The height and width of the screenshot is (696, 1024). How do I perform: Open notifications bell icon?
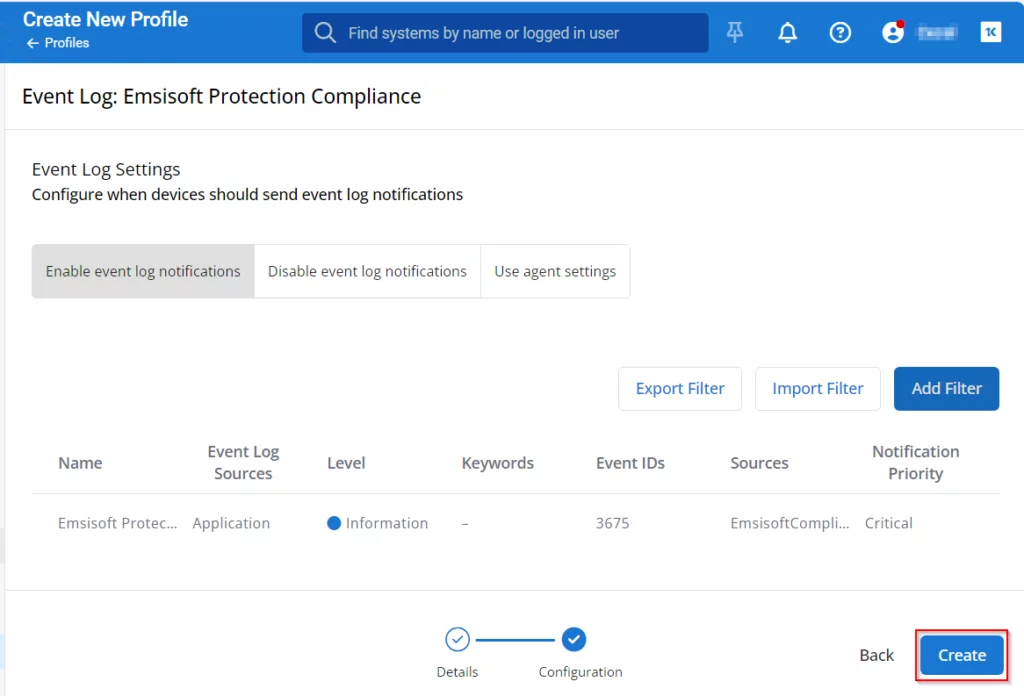(788, 33)
